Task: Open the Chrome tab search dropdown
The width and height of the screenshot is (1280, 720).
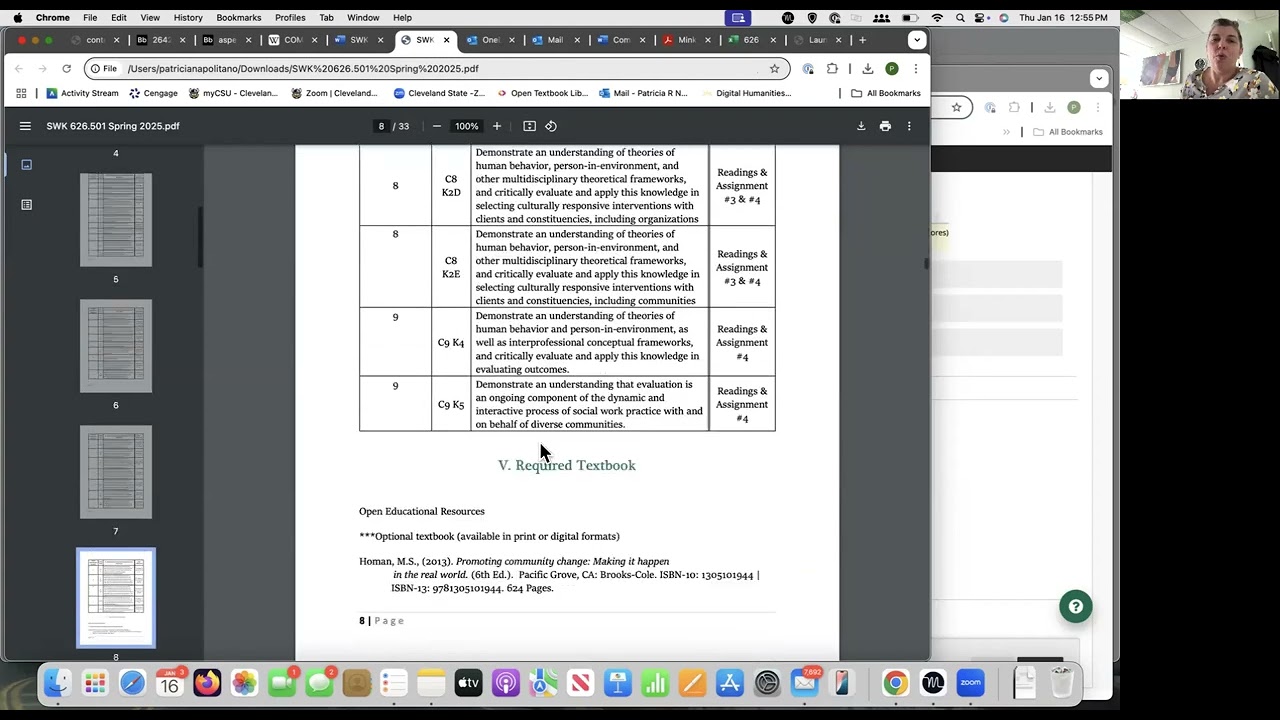Action: point(916,40)
